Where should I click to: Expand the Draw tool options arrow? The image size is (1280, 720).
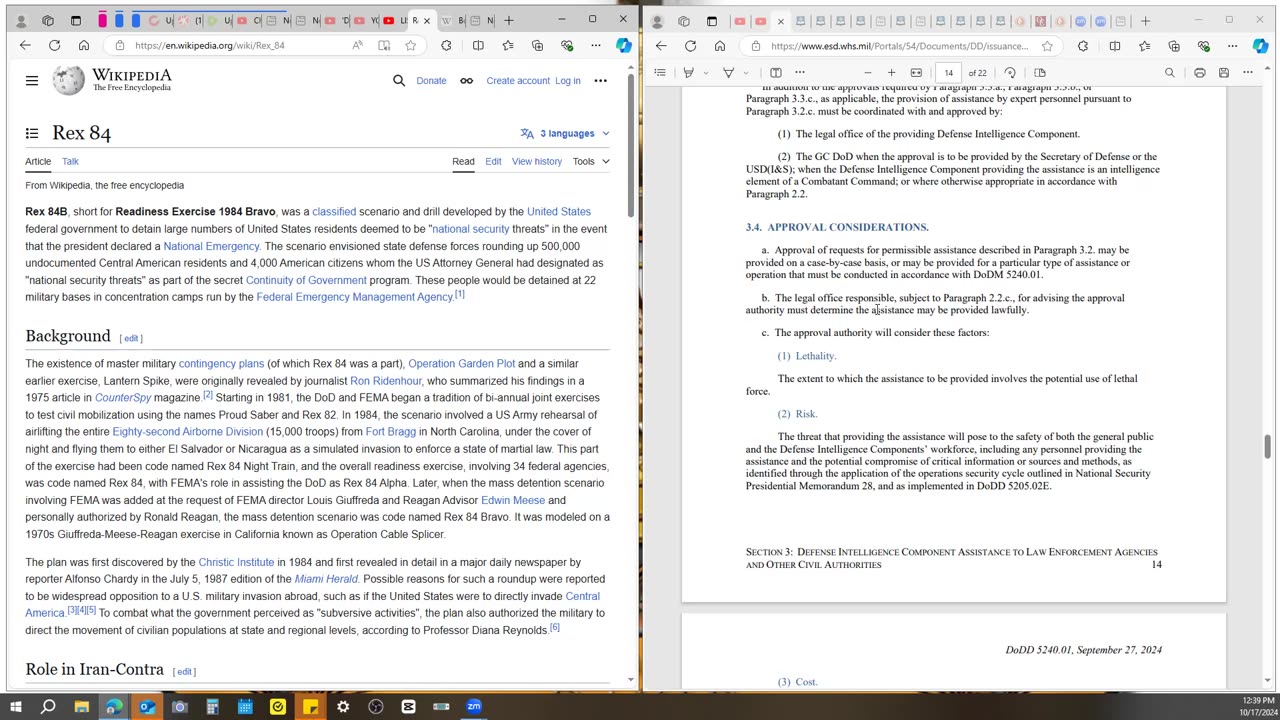705,72
